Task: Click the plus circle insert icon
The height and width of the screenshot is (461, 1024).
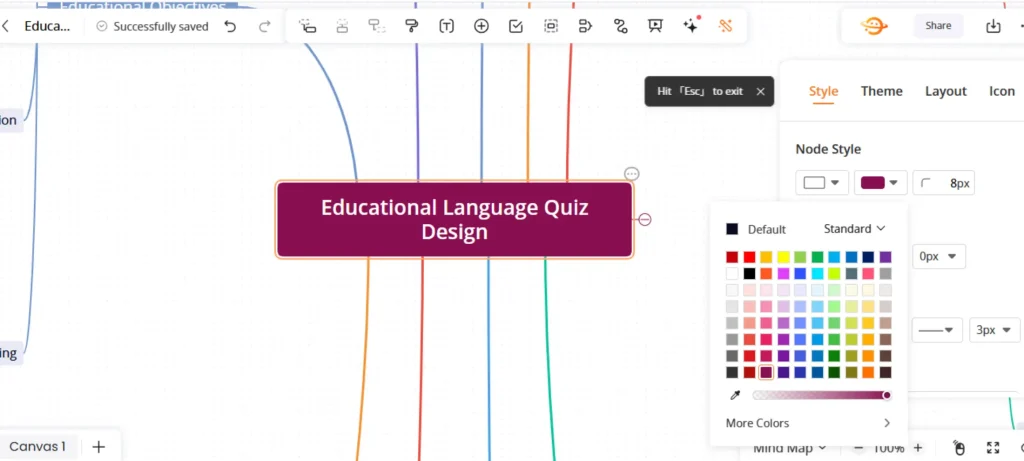Action: (481, 26)
